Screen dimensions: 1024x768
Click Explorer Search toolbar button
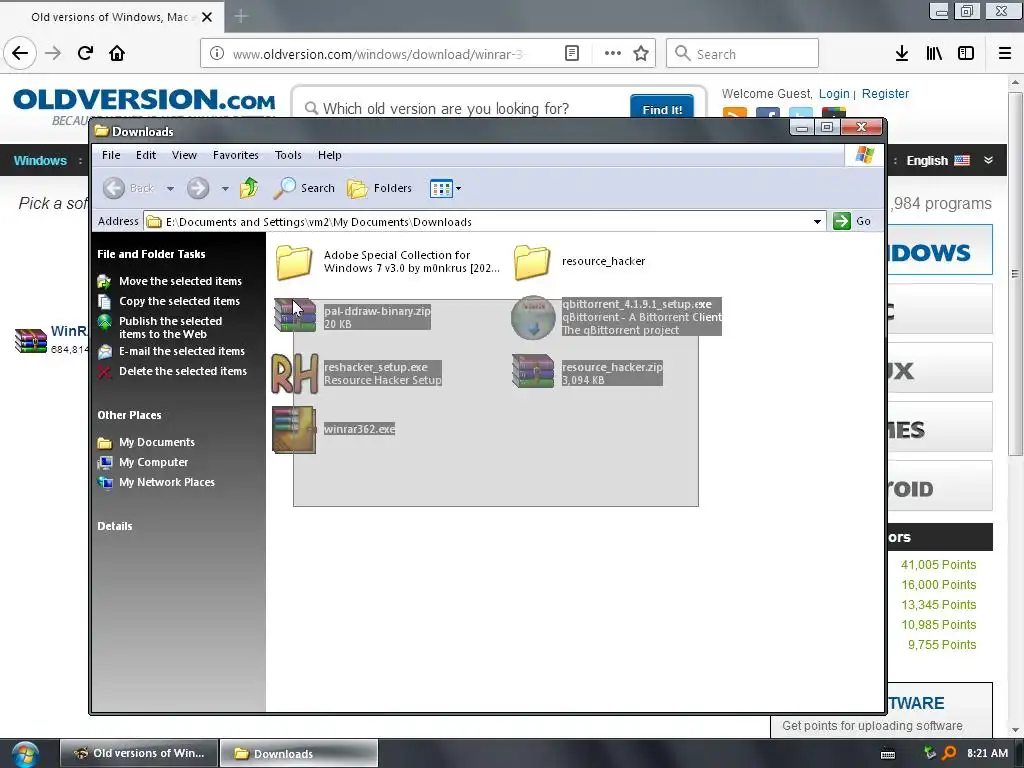coord(304,188)
